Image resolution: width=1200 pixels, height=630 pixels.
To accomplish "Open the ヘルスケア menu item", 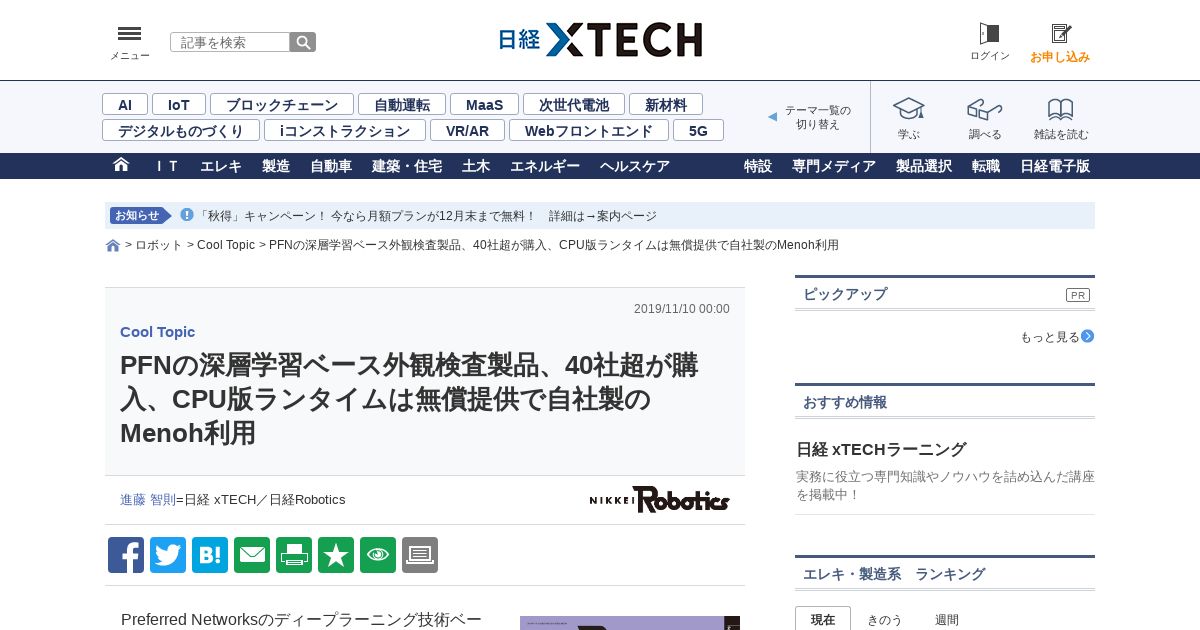I will tap(635, 166).
